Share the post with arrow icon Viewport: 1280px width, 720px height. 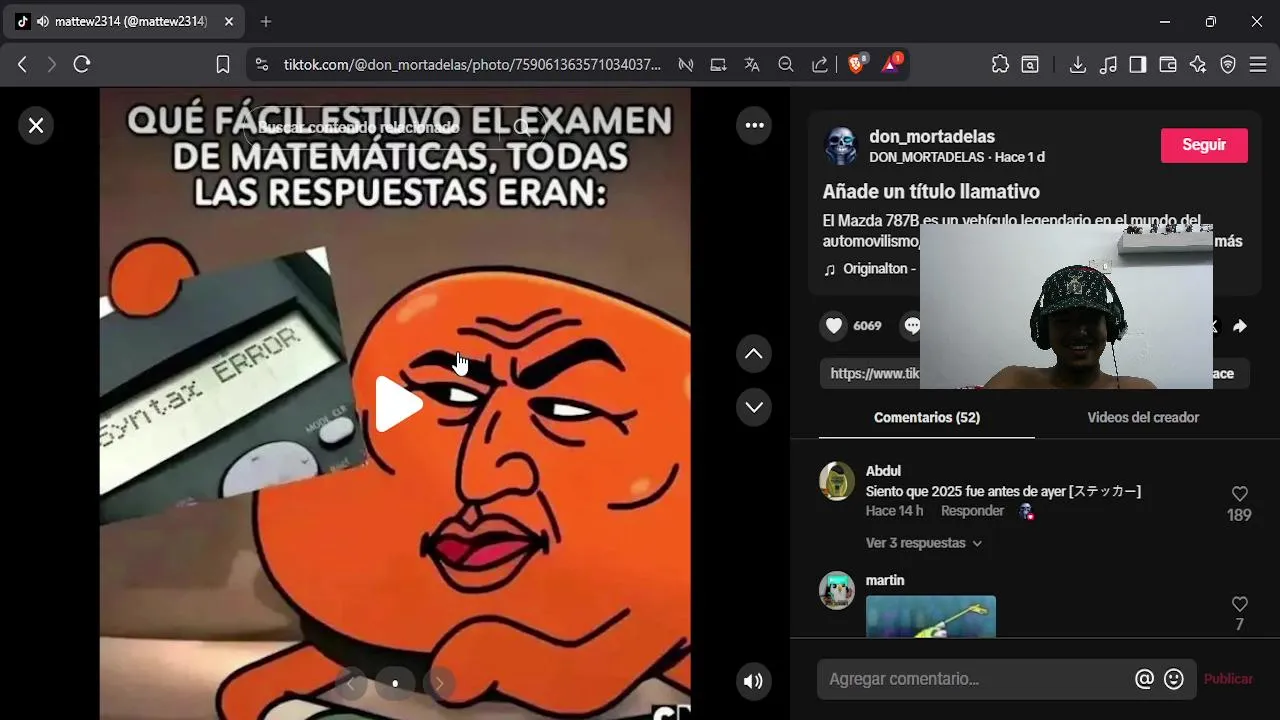click(1239, 326)
